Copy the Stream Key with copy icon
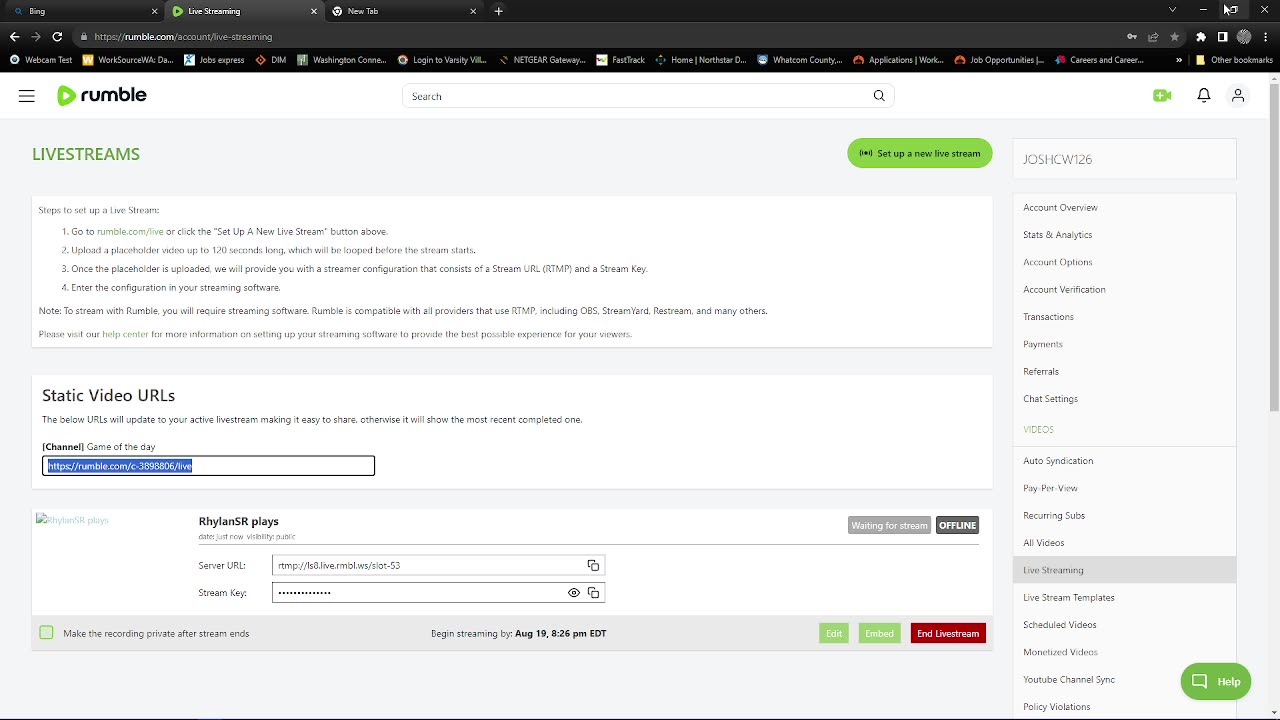Screen dimensions: 1280x720 (x=593, y=593)
